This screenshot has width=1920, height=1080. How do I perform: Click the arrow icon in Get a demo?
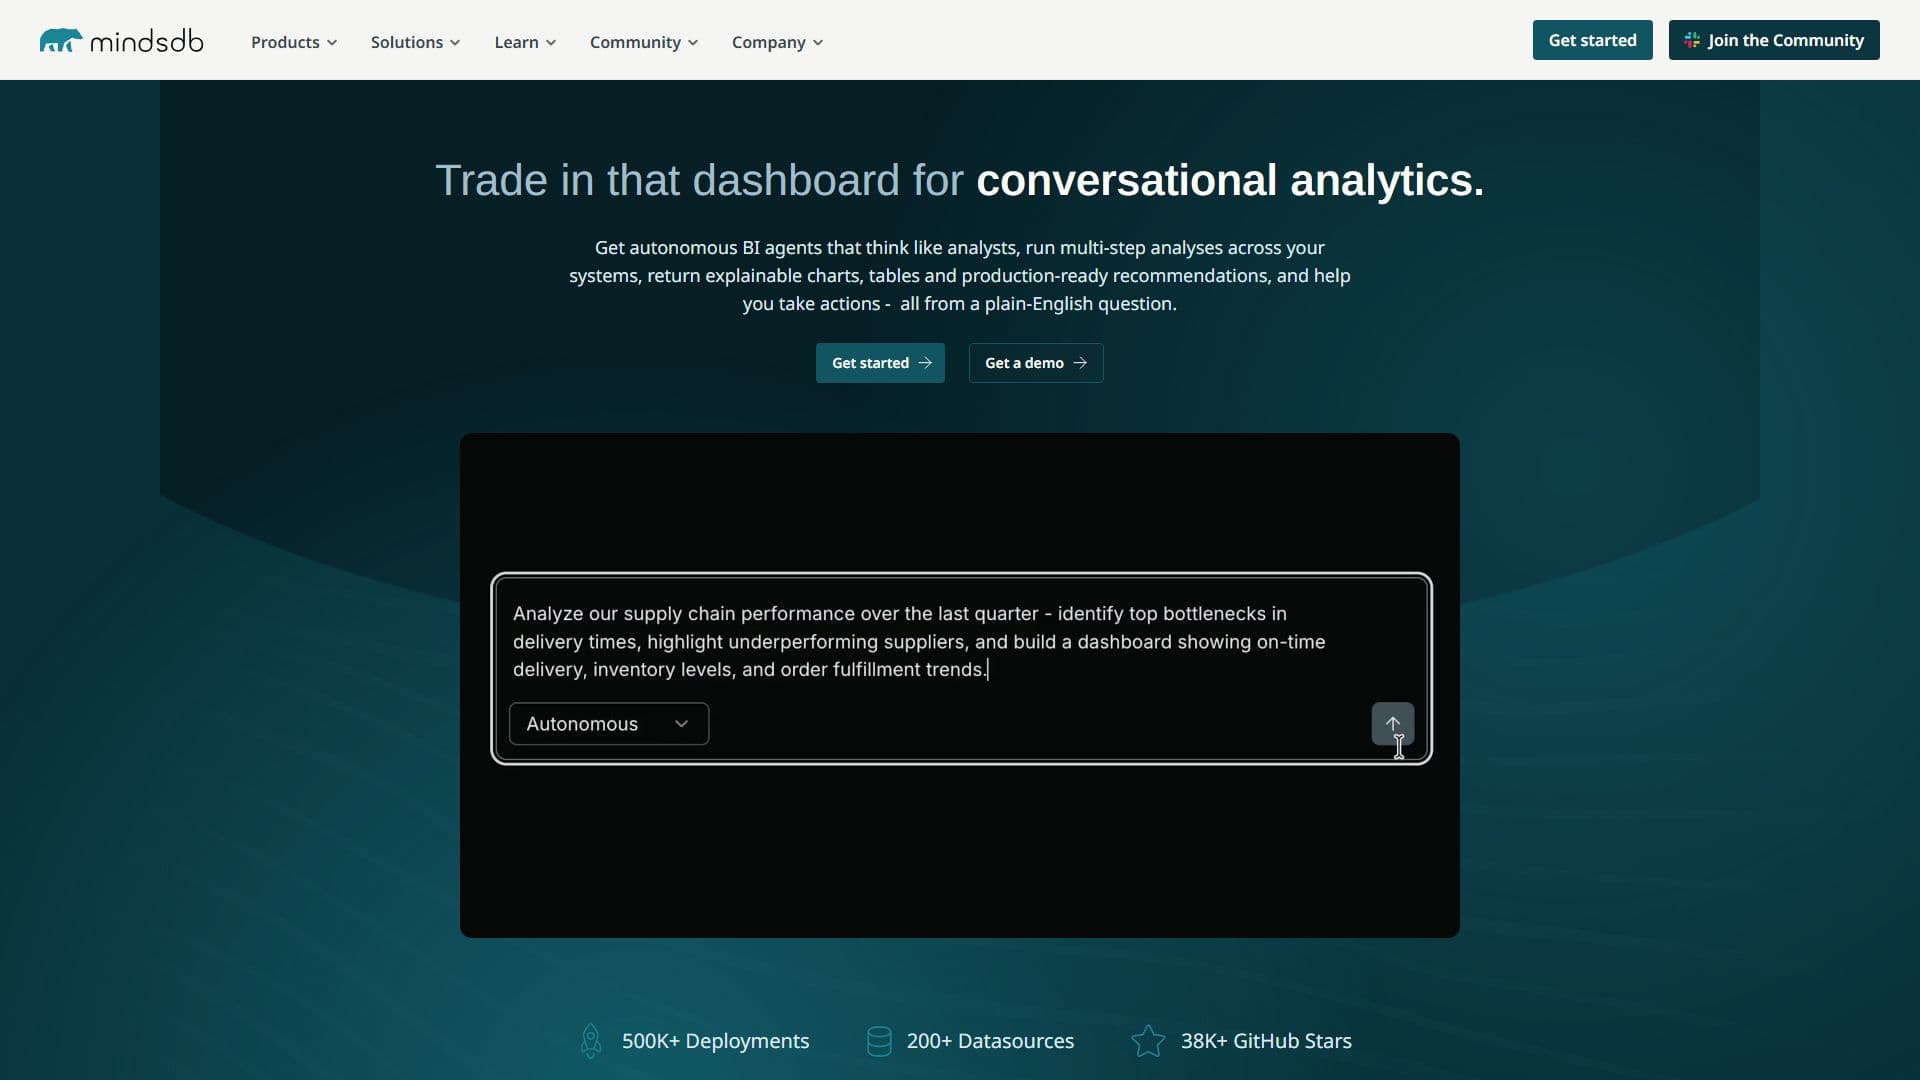1080,363
